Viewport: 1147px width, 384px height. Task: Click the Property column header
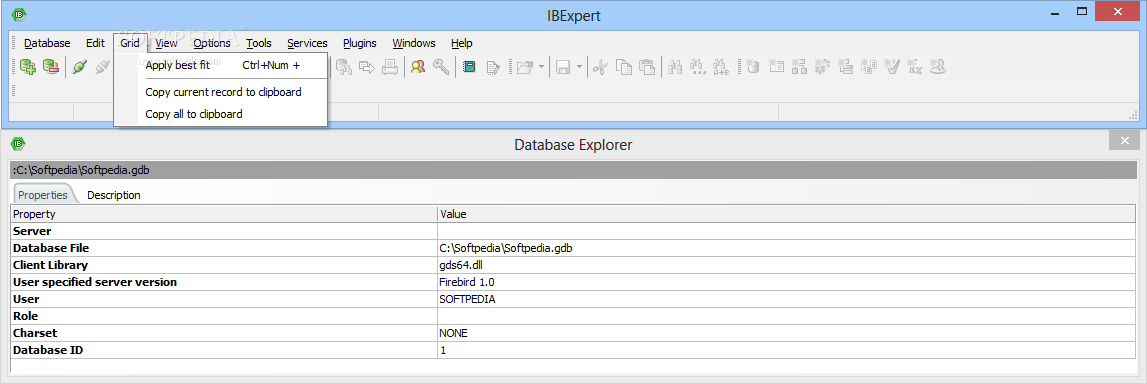point(224,214)
